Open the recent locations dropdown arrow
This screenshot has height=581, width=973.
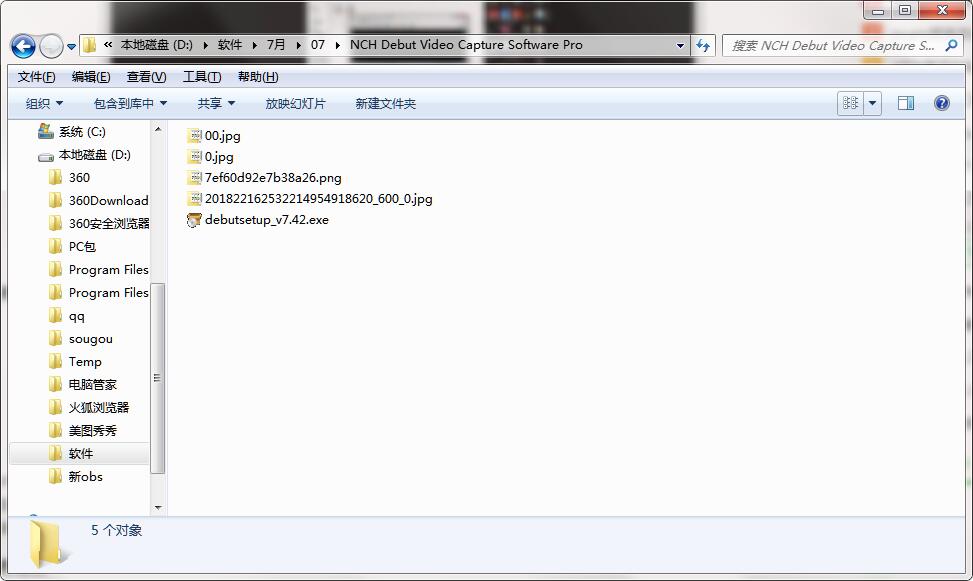click(x=71, y=47)
